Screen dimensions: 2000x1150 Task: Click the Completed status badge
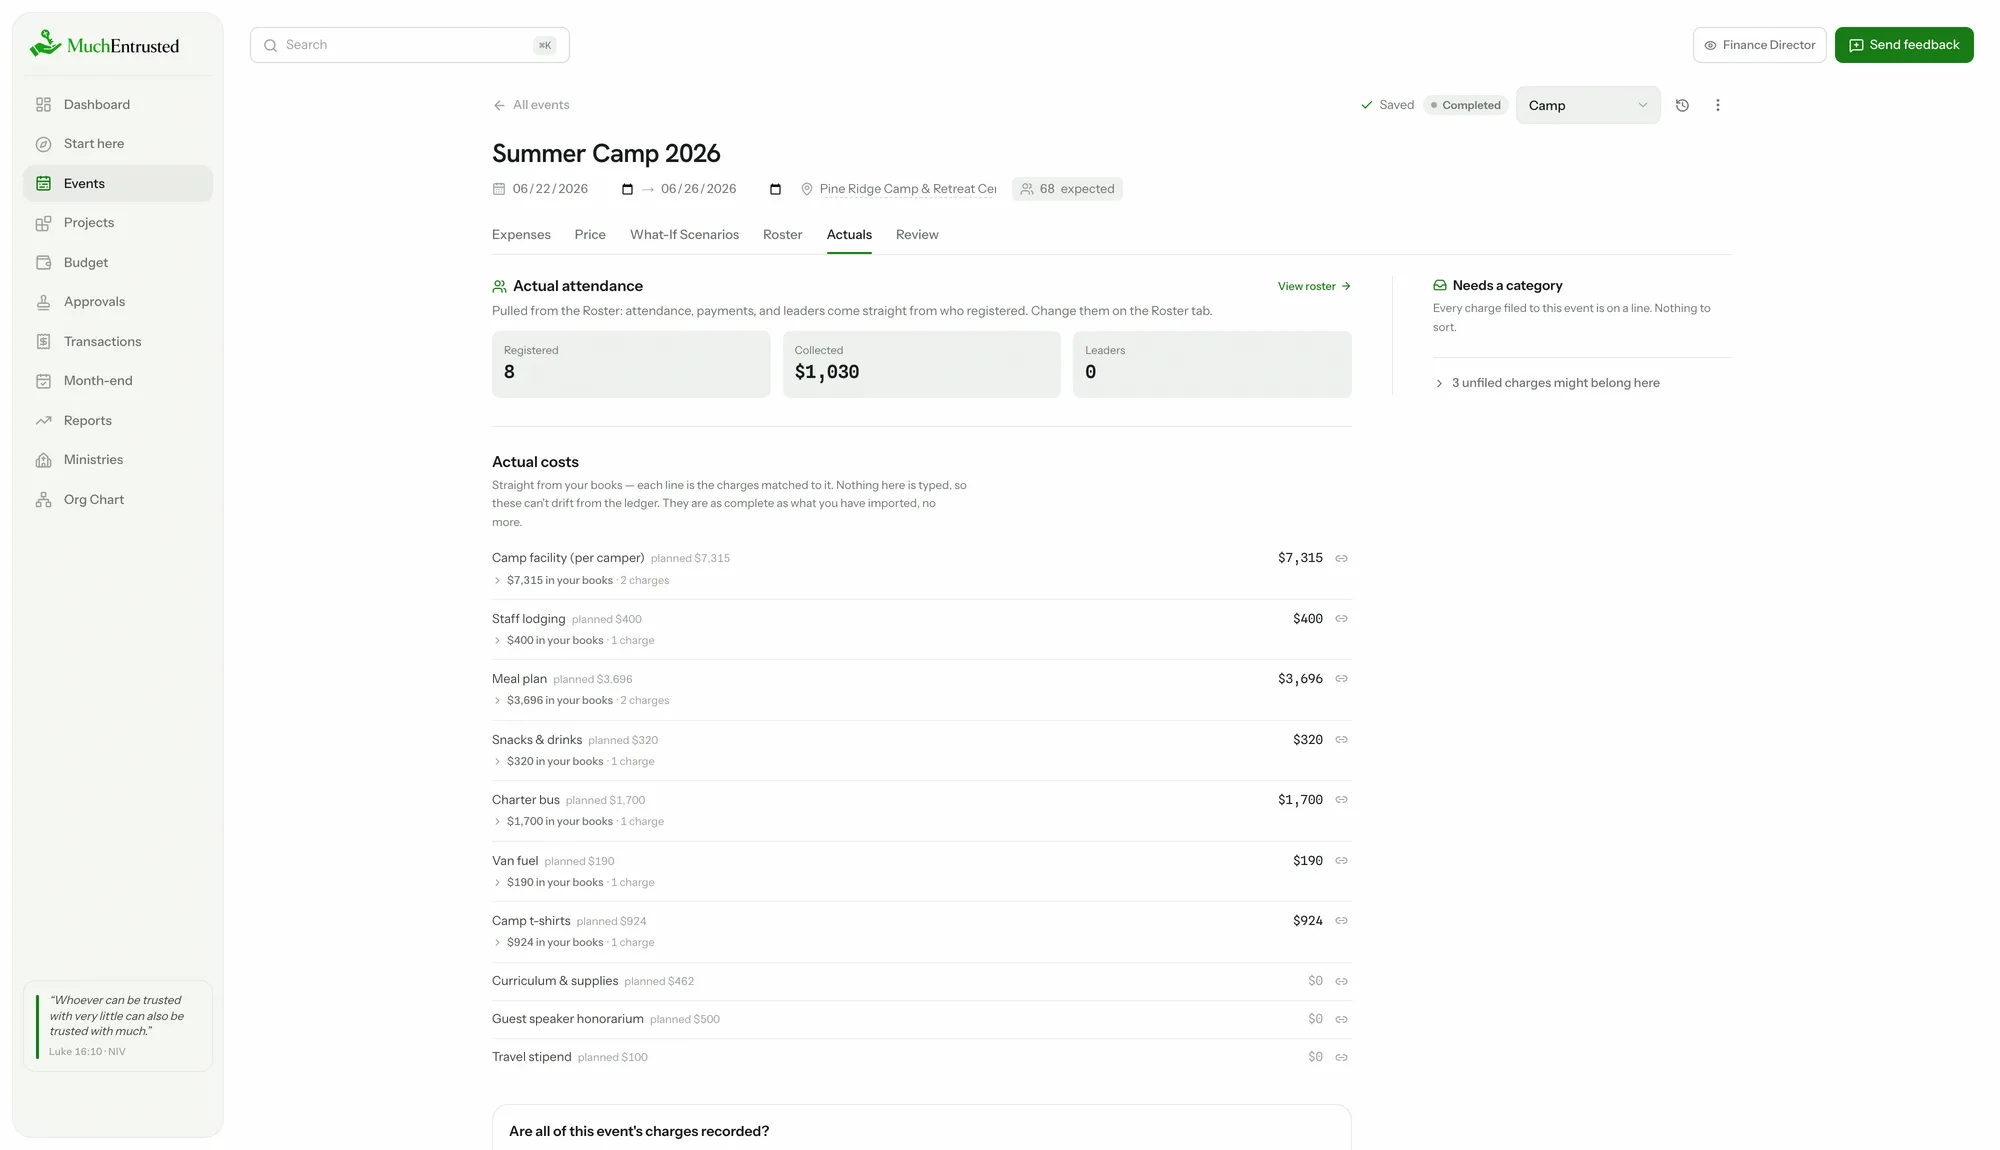click(1465, 105)
